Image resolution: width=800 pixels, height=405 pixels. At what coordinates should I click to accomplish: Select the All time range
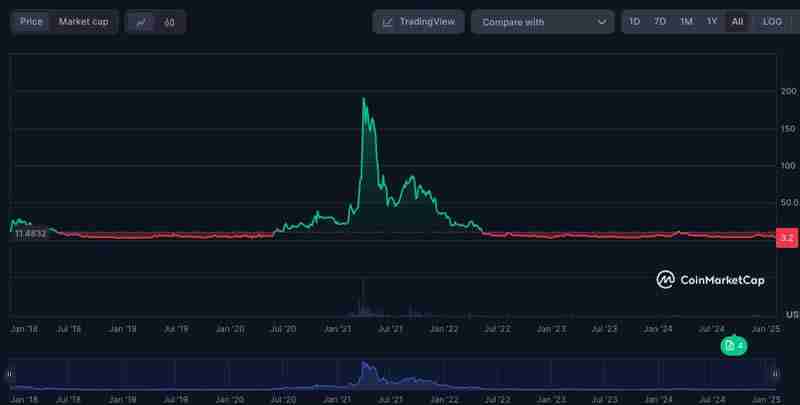[x=737, y=21]
